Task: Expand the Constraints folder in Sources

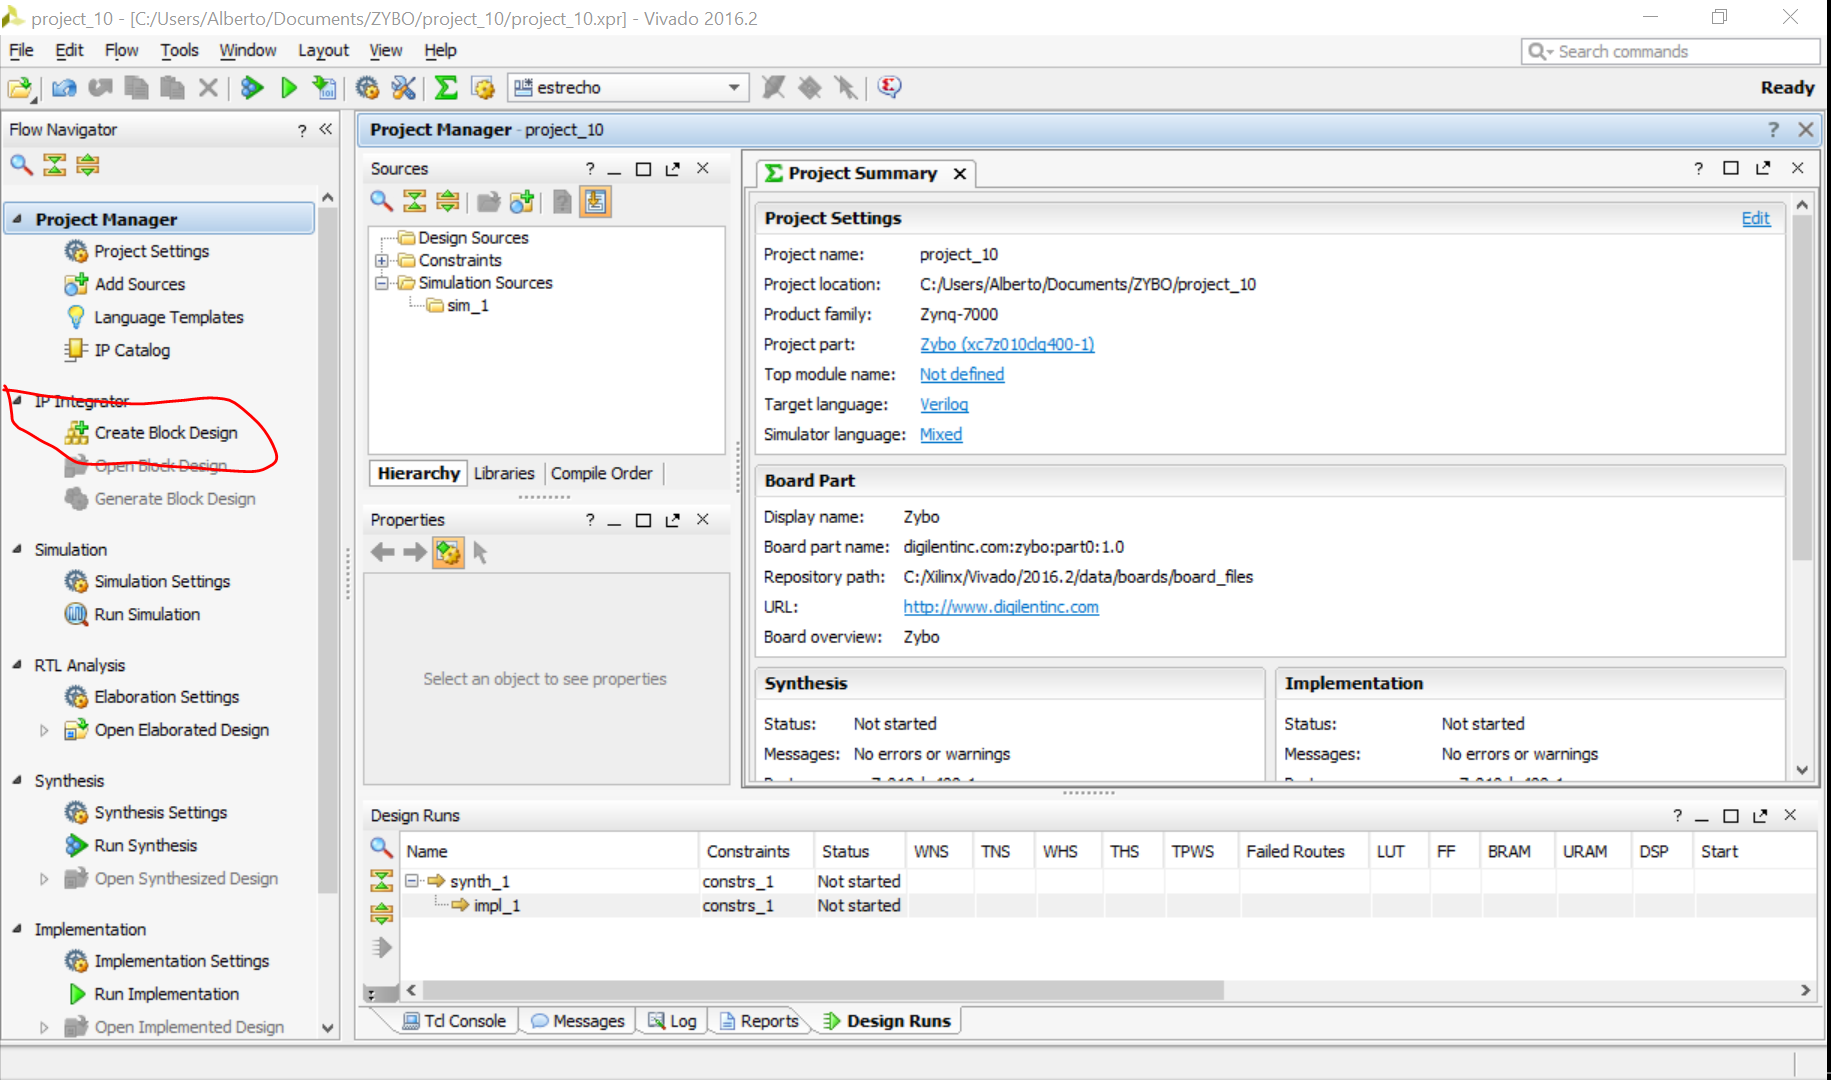Action: pos(382,260)
